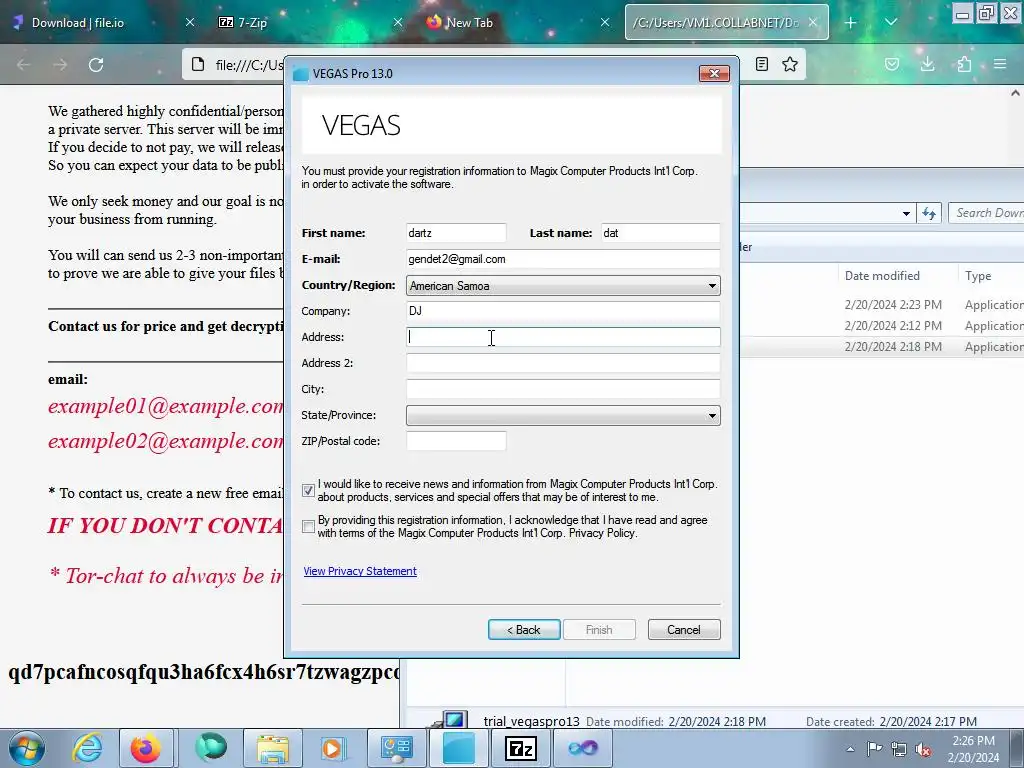The height and width of the screenshot is (768, 1024).
Task: Click Explorer Search Downloads box
Action: tap(986, 213)
